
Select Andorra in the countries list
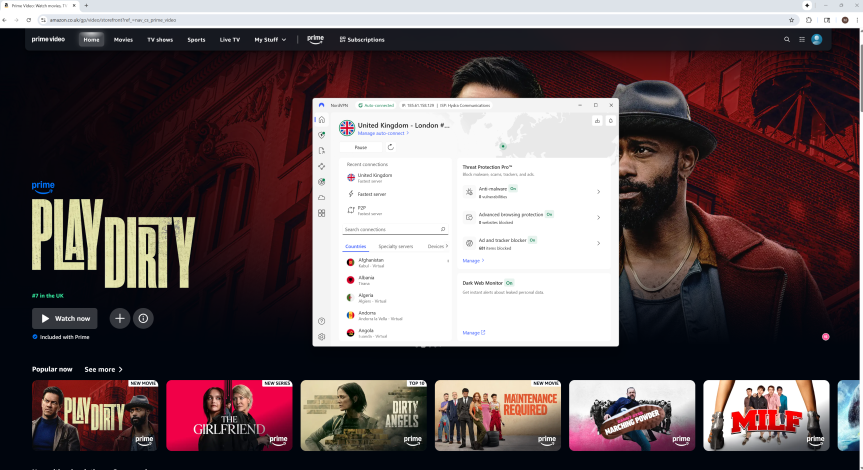[x=394, y=315]
